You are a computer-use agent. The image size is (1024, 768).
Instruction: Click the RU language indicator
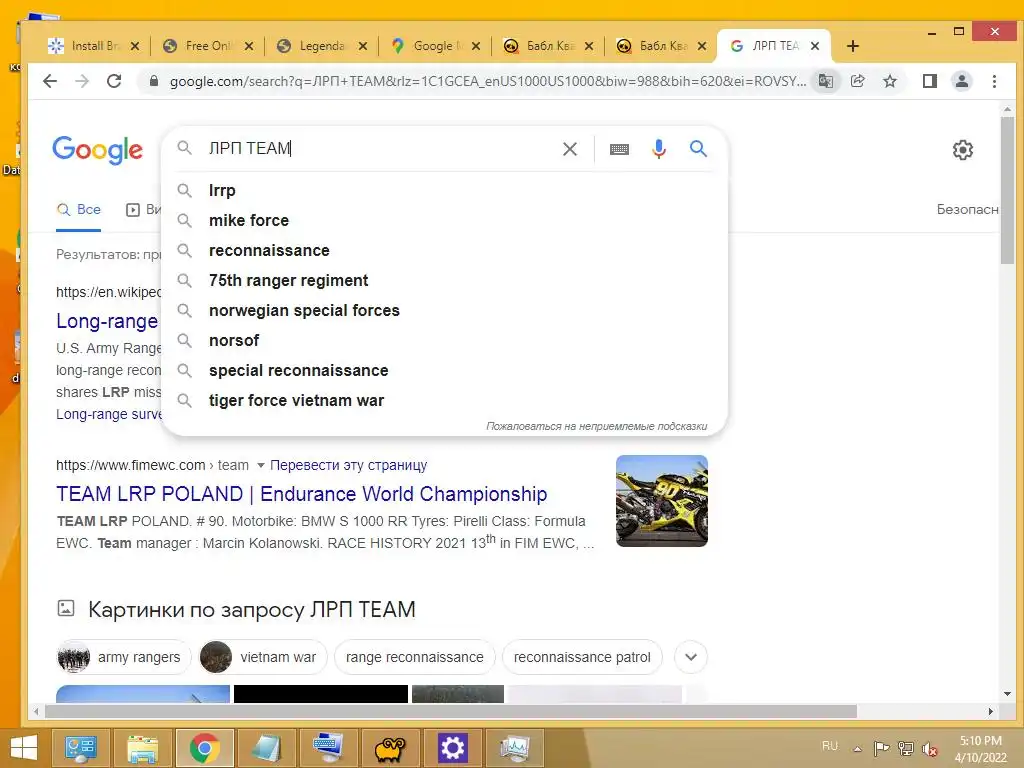pos(830,746)
